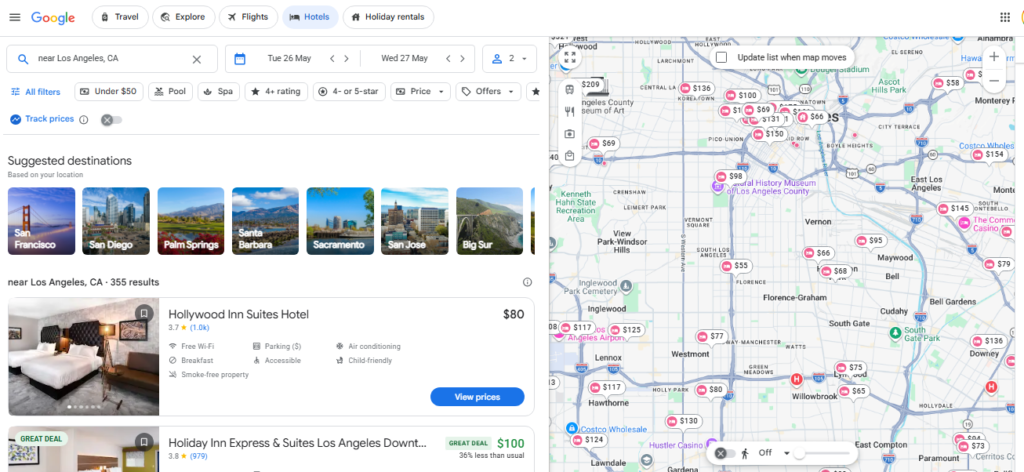
Task: Select the $77 Westmont map pin
Action: pos(711,336)
